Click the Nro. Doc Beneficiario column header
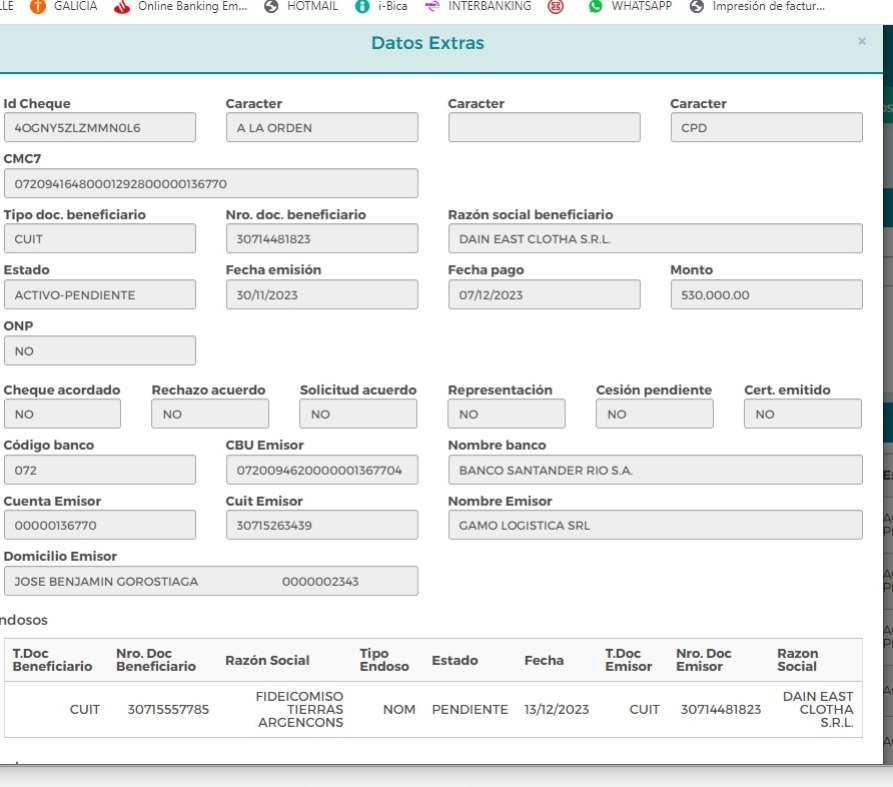 [x=156, y=660]
